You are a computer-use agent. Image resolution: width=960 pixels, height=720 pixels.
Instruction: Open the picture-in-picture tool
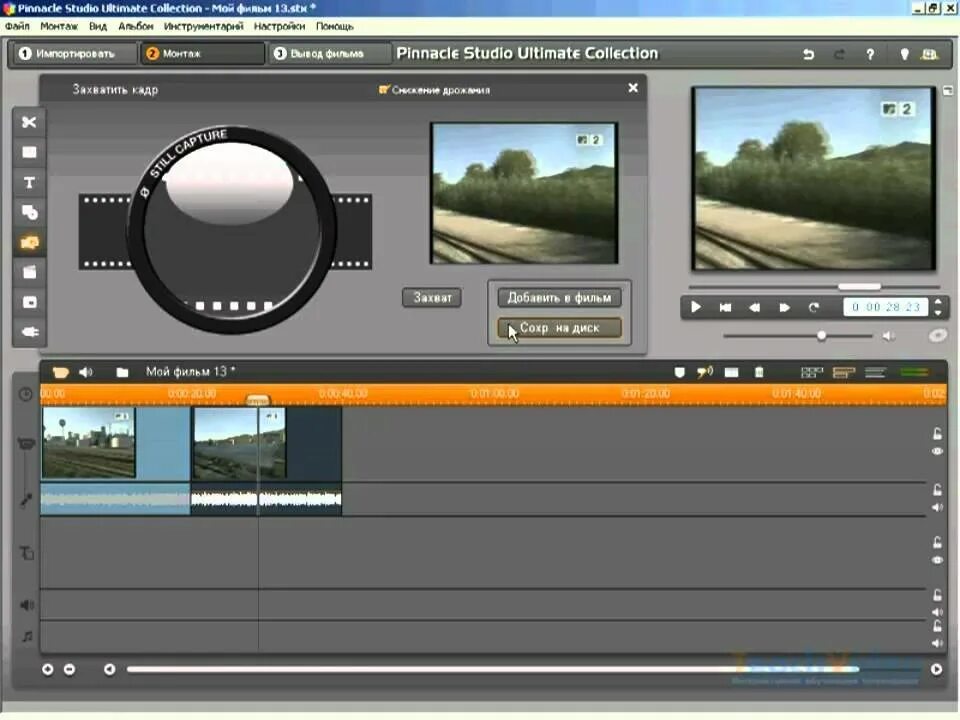tap(29, 302)
